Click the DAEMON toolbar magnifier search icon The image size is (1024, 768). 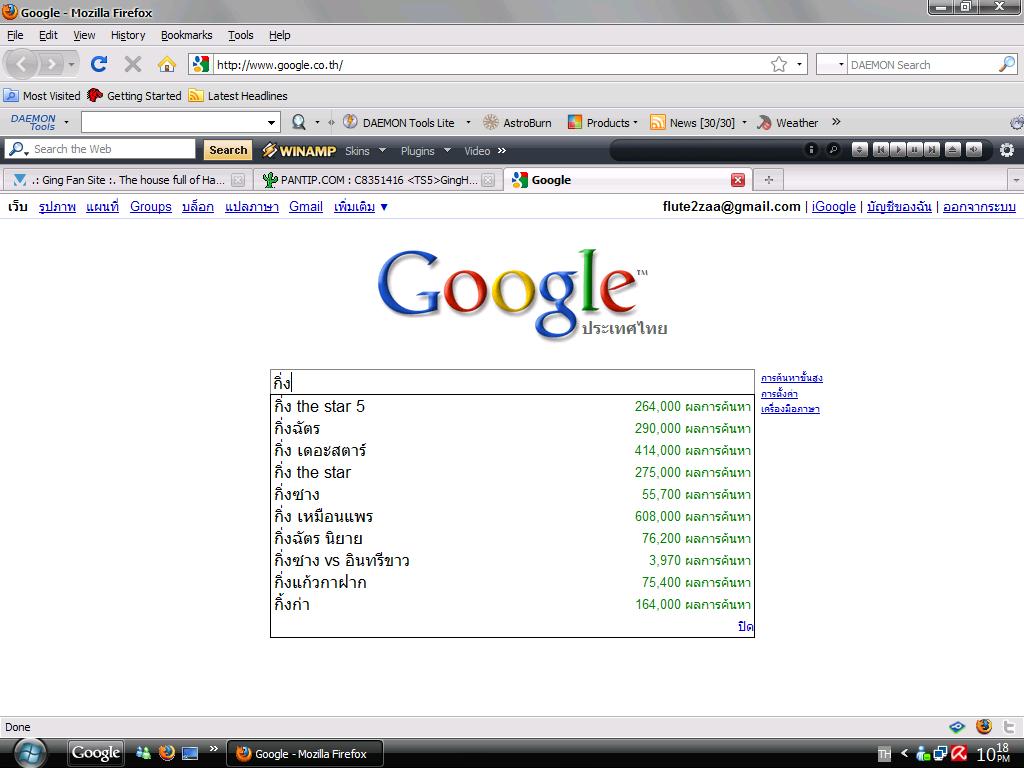coord(298,122)
